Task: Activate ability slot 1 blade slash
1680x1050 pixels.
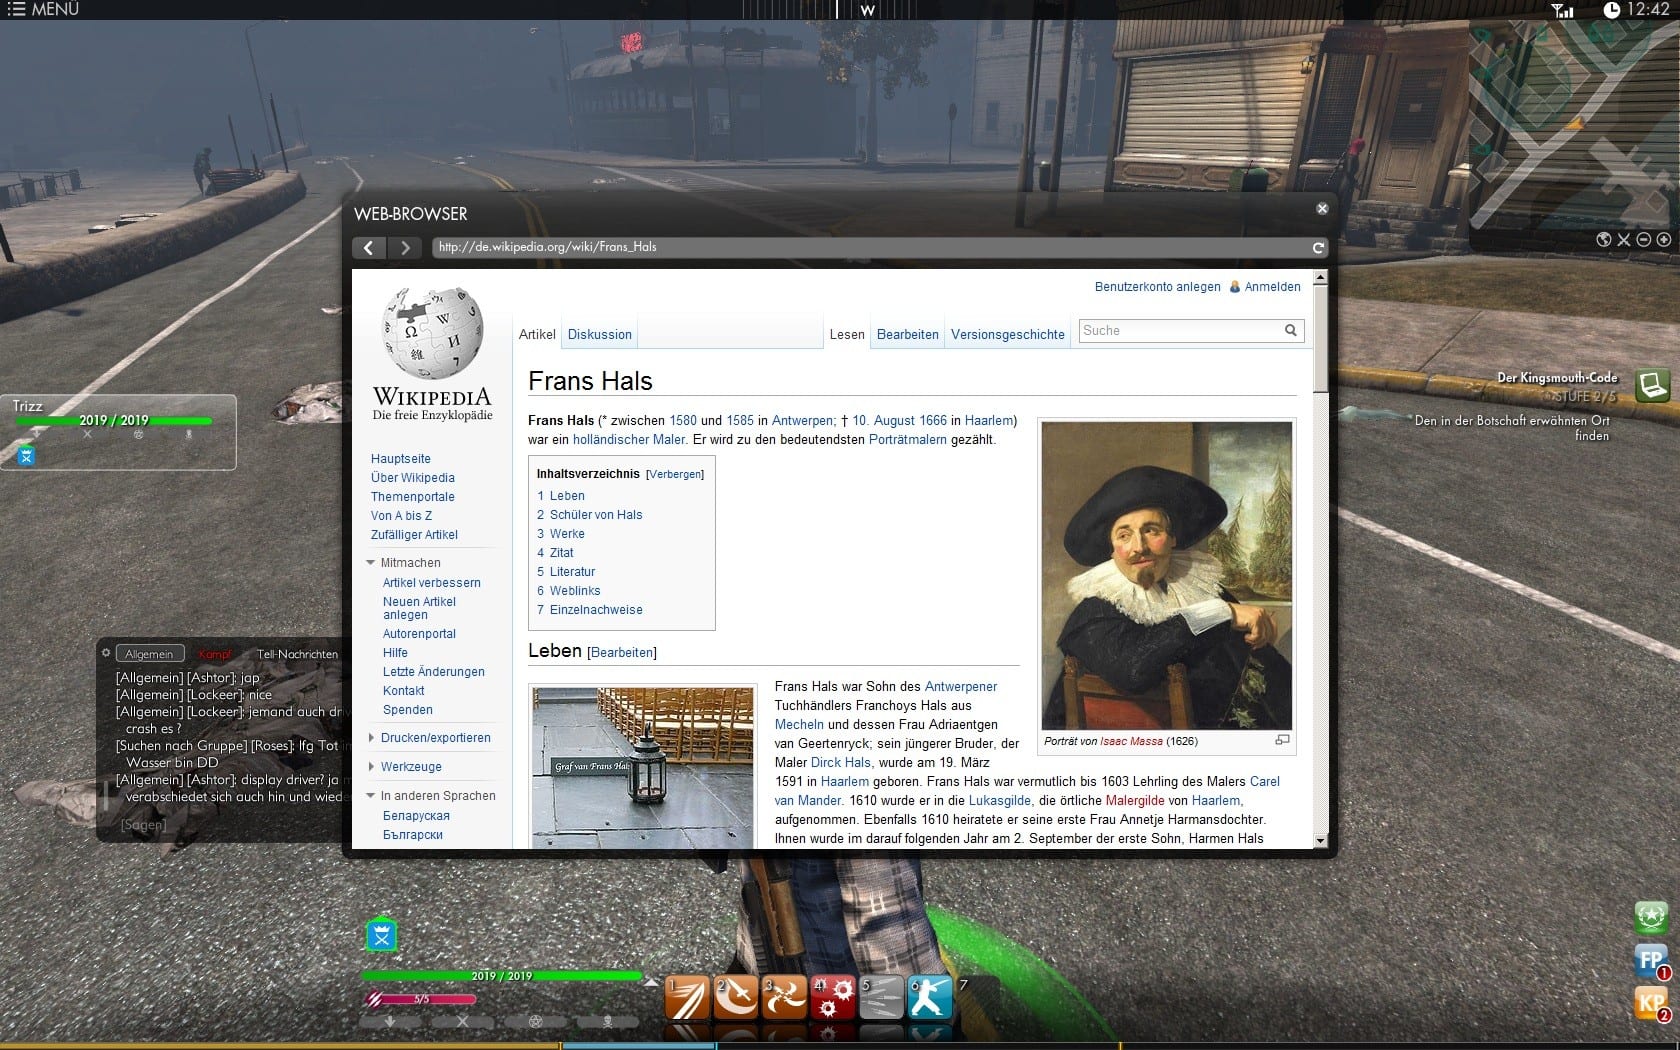Action: click(687, 997)
